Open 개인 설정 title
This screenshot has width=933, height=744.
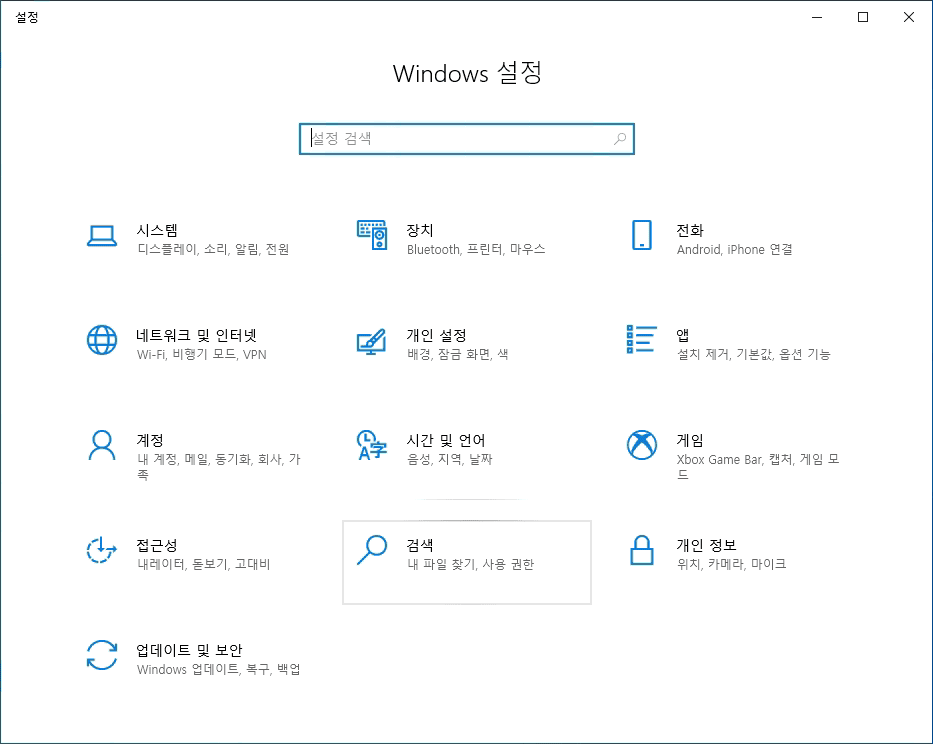pyautogui.click(x=437, y=335)
